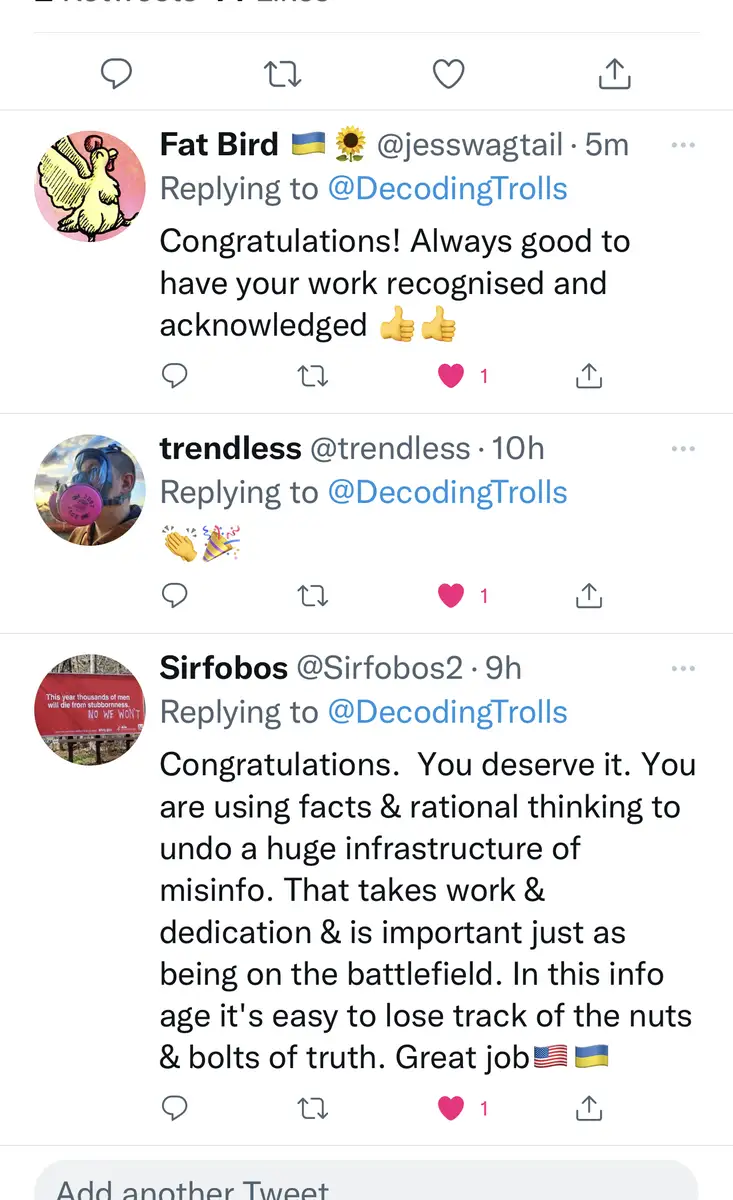Toggle like on trendless's tweet
The height and width of the screenshot is (1200, 733).
pyautogui.click(x=452, y=596)
